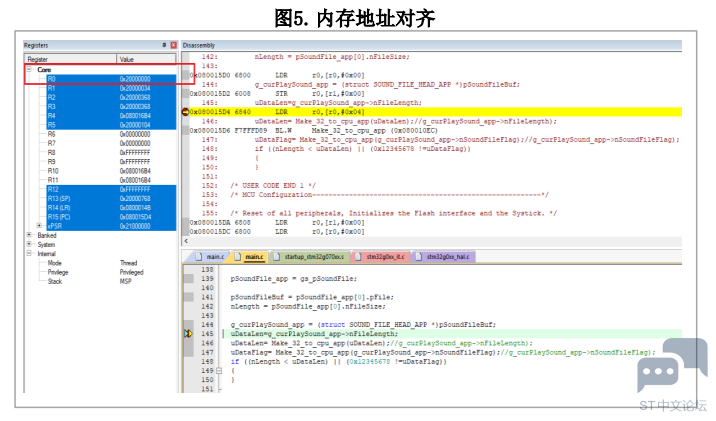
Task: Click the Thread value beside Mode
Action: coord(128,263)
